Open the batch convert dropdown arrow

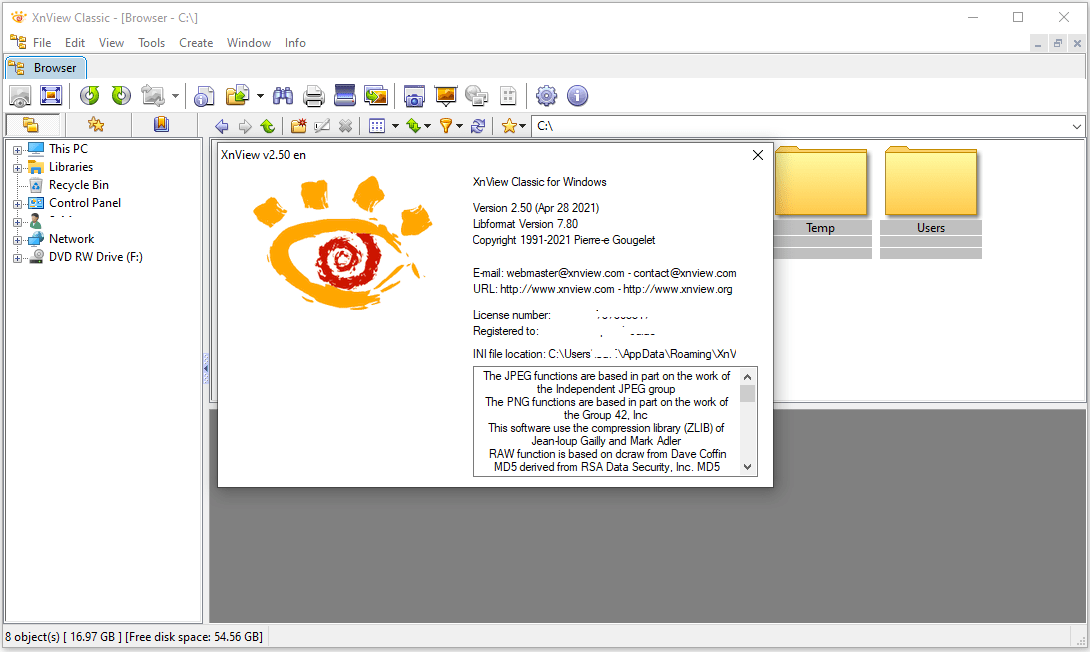click(260, 96)
